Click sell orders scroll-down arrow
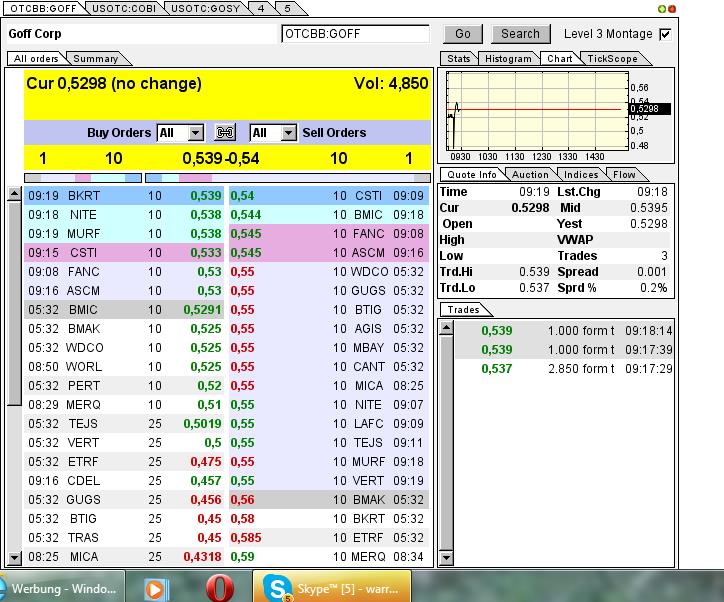Viewport: 724px width, 602px height. (x=433, y=558)
